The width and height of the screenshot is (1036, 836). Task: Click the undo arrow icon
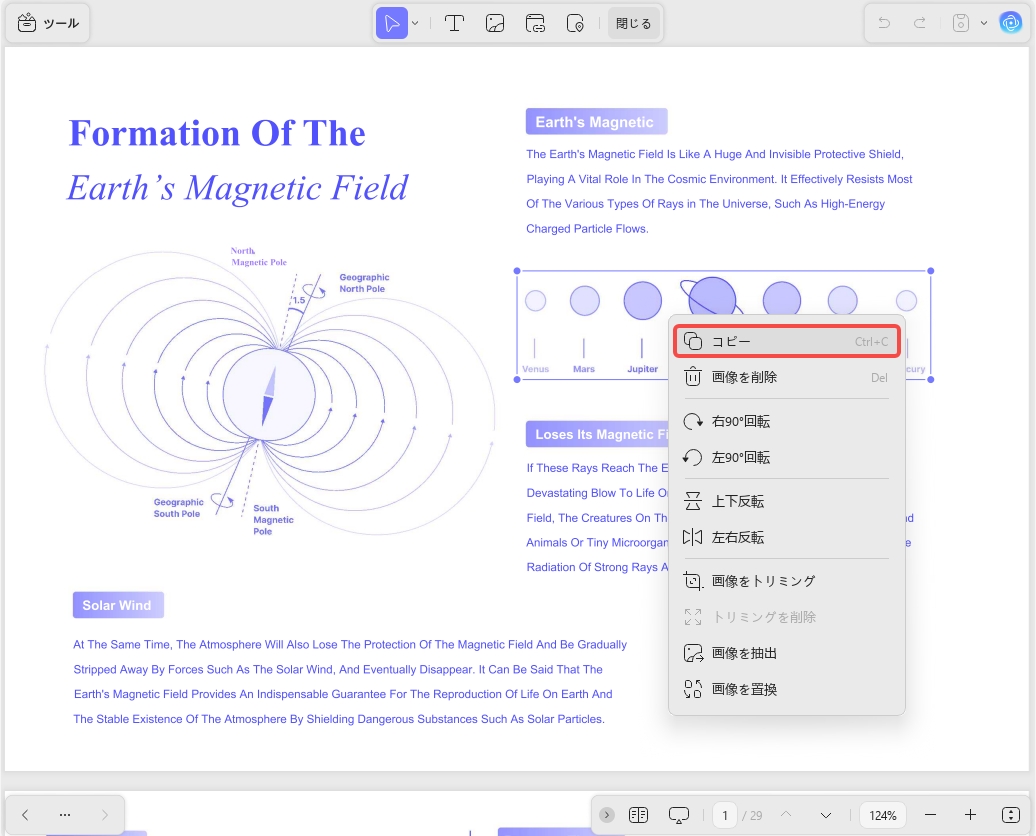click(x=883, y=23)
